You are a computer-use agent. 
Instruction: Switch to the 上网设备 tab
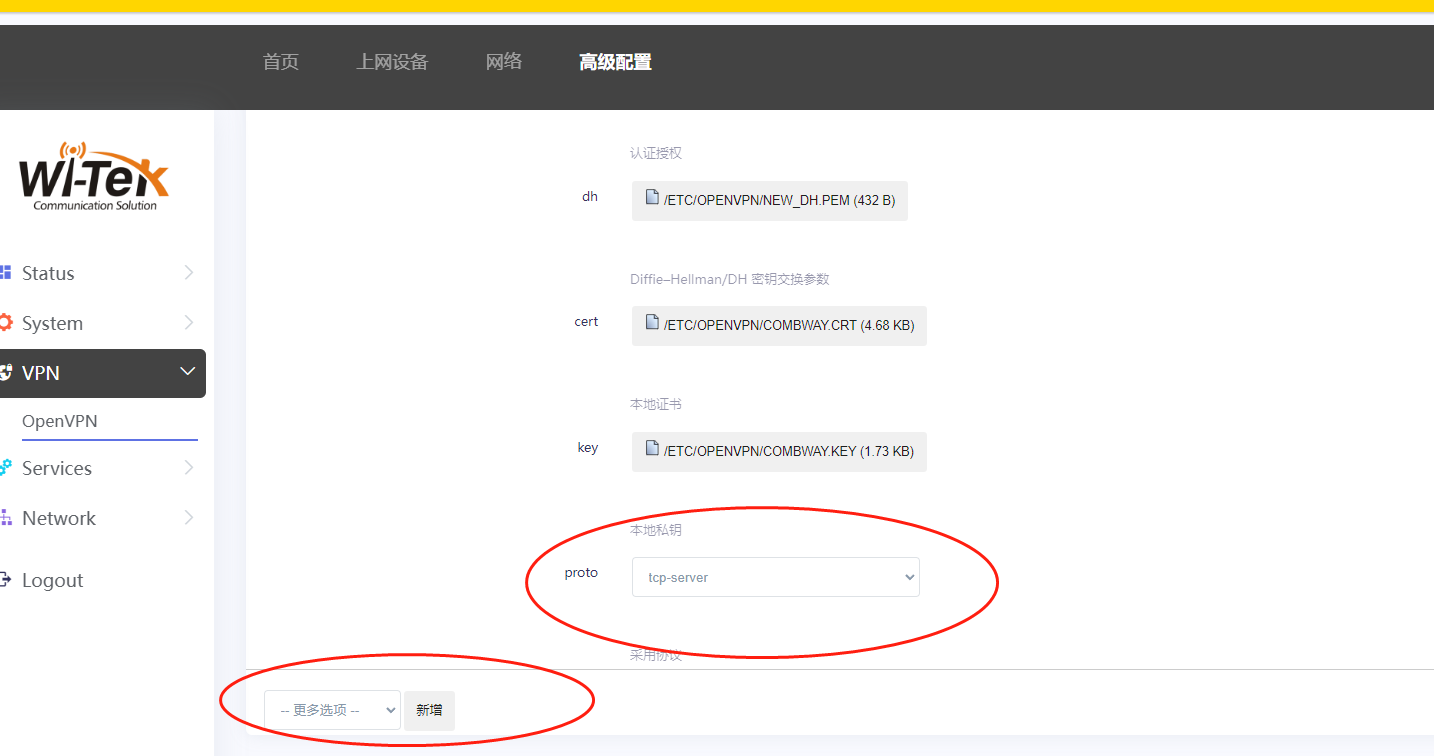point(392,62)
